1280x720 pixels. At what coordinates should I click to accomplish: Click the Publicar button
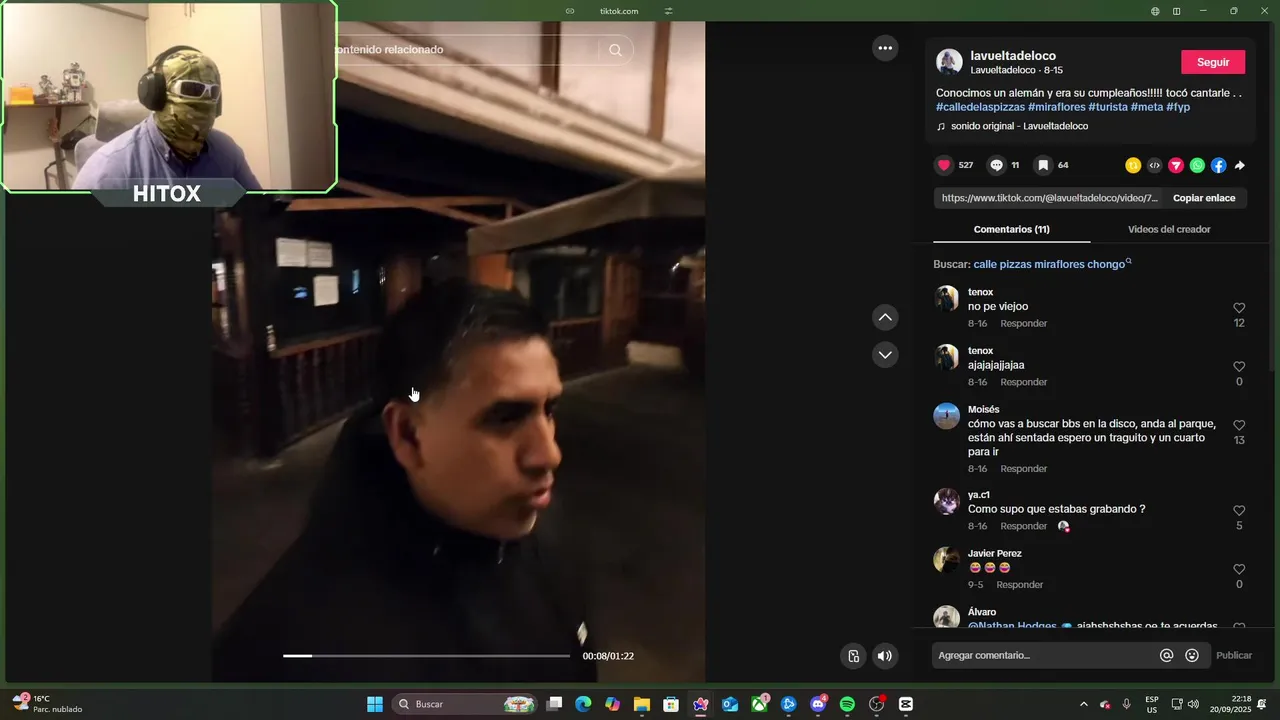pyautogui.click(x=1234, y=655)
